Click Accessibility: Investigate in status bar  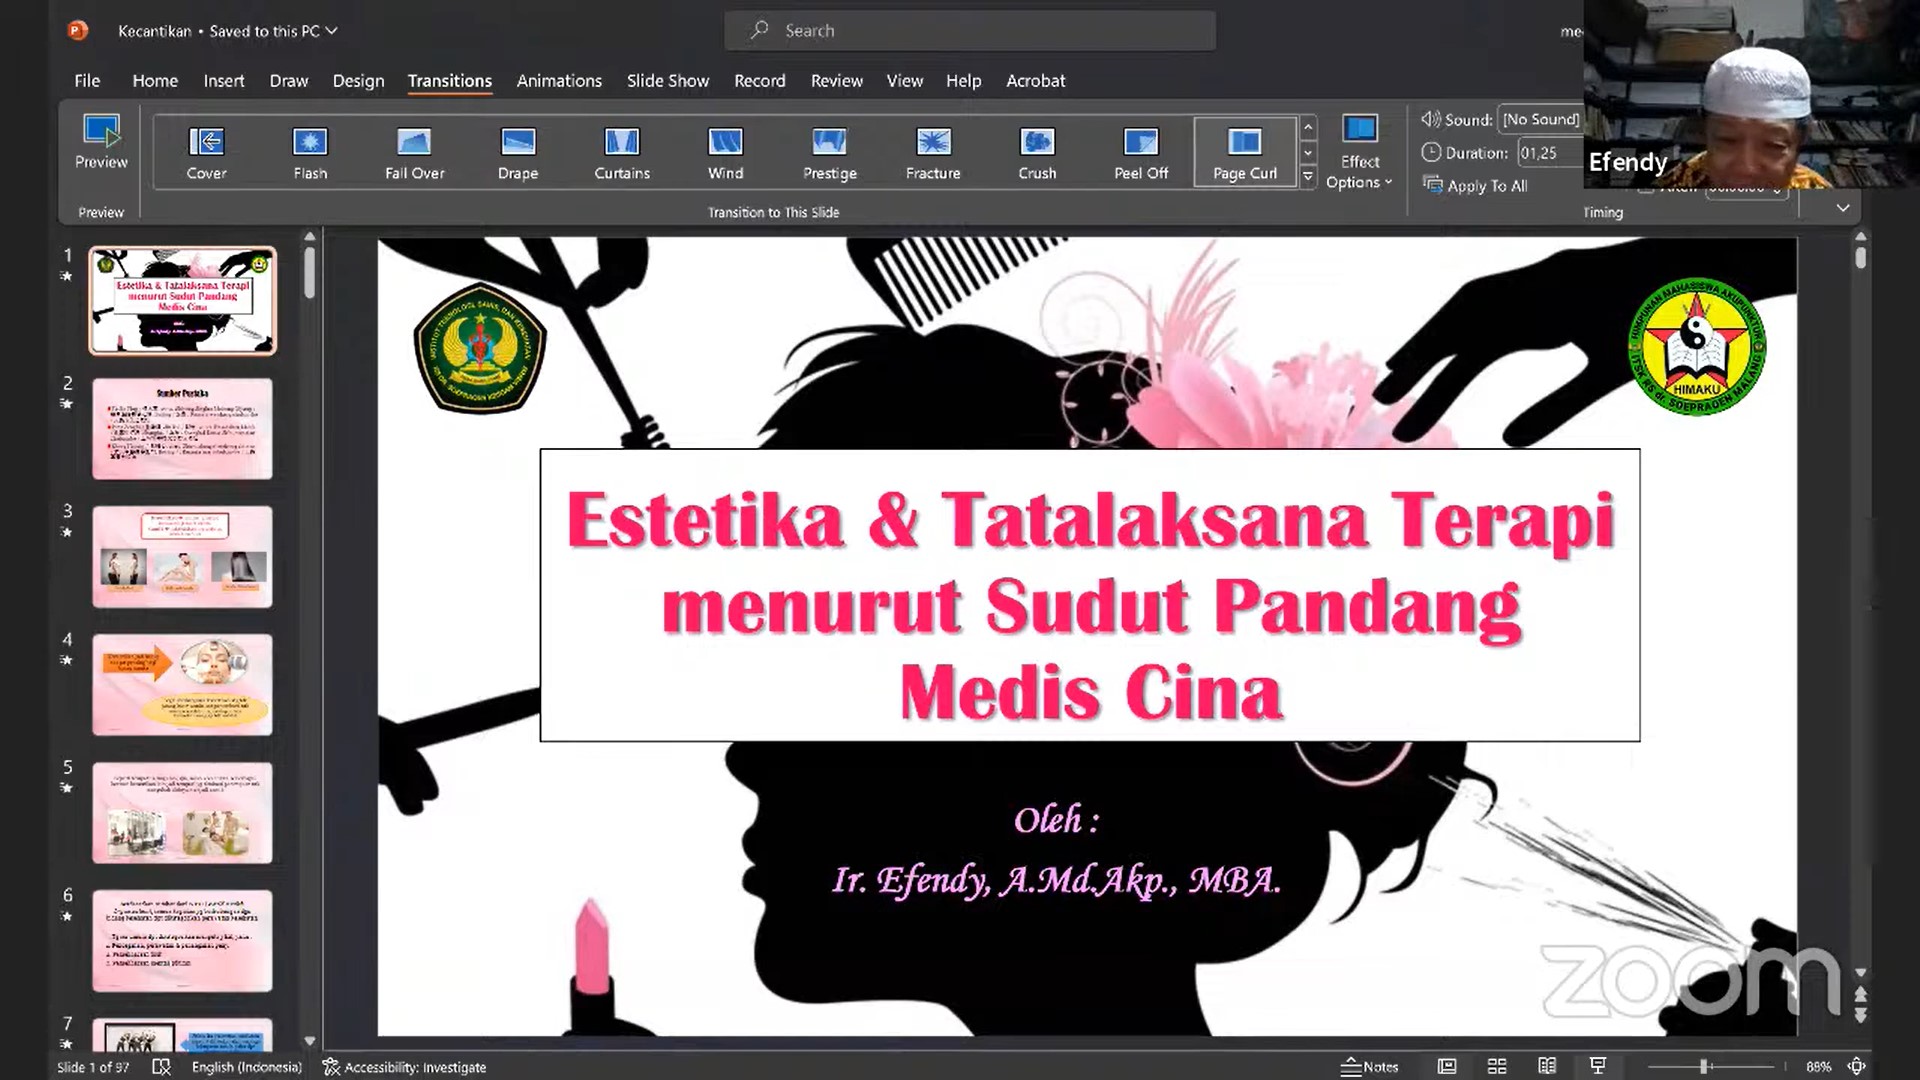point(404,1067)
